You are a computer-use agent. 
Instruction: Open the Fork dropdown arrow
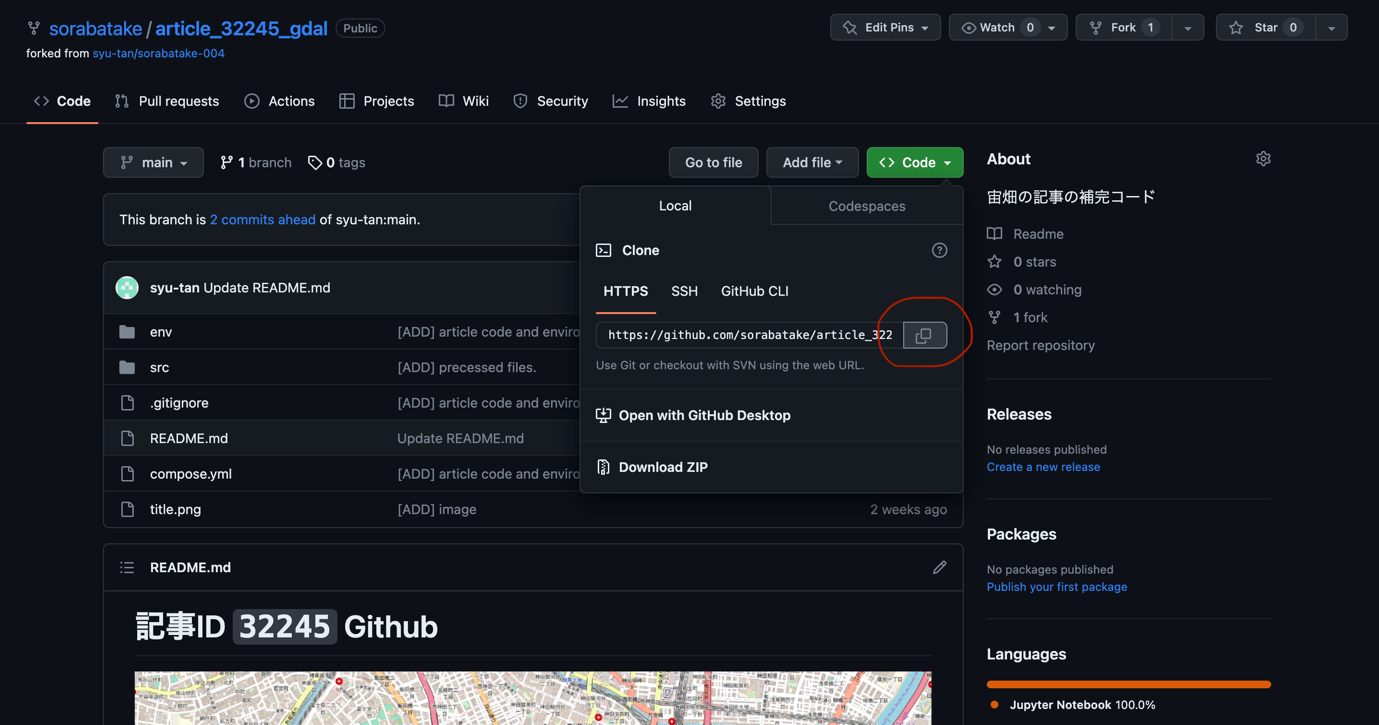[1187, 28]
